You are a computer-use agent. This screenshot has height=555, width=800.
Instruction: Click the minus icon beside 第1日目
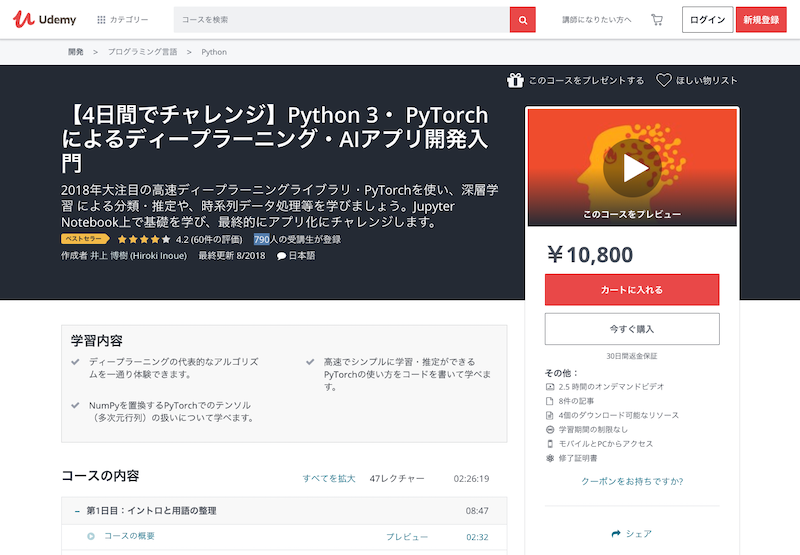[x=77, y=511]
